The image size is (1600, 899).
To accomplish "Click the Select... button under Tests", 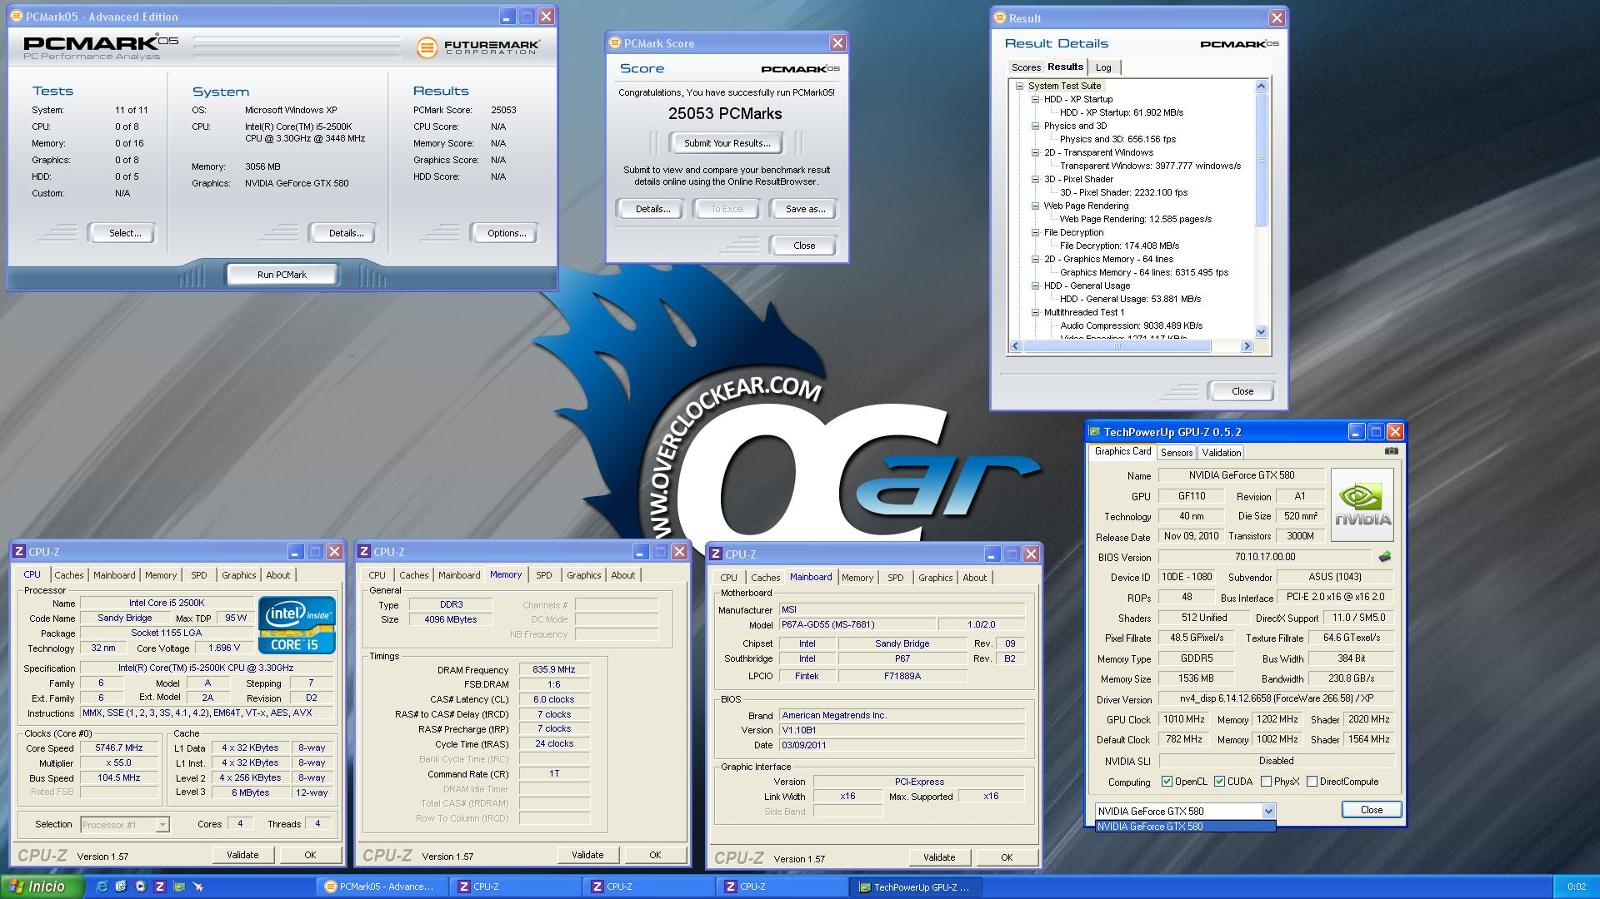I will (x=125, y=233).
